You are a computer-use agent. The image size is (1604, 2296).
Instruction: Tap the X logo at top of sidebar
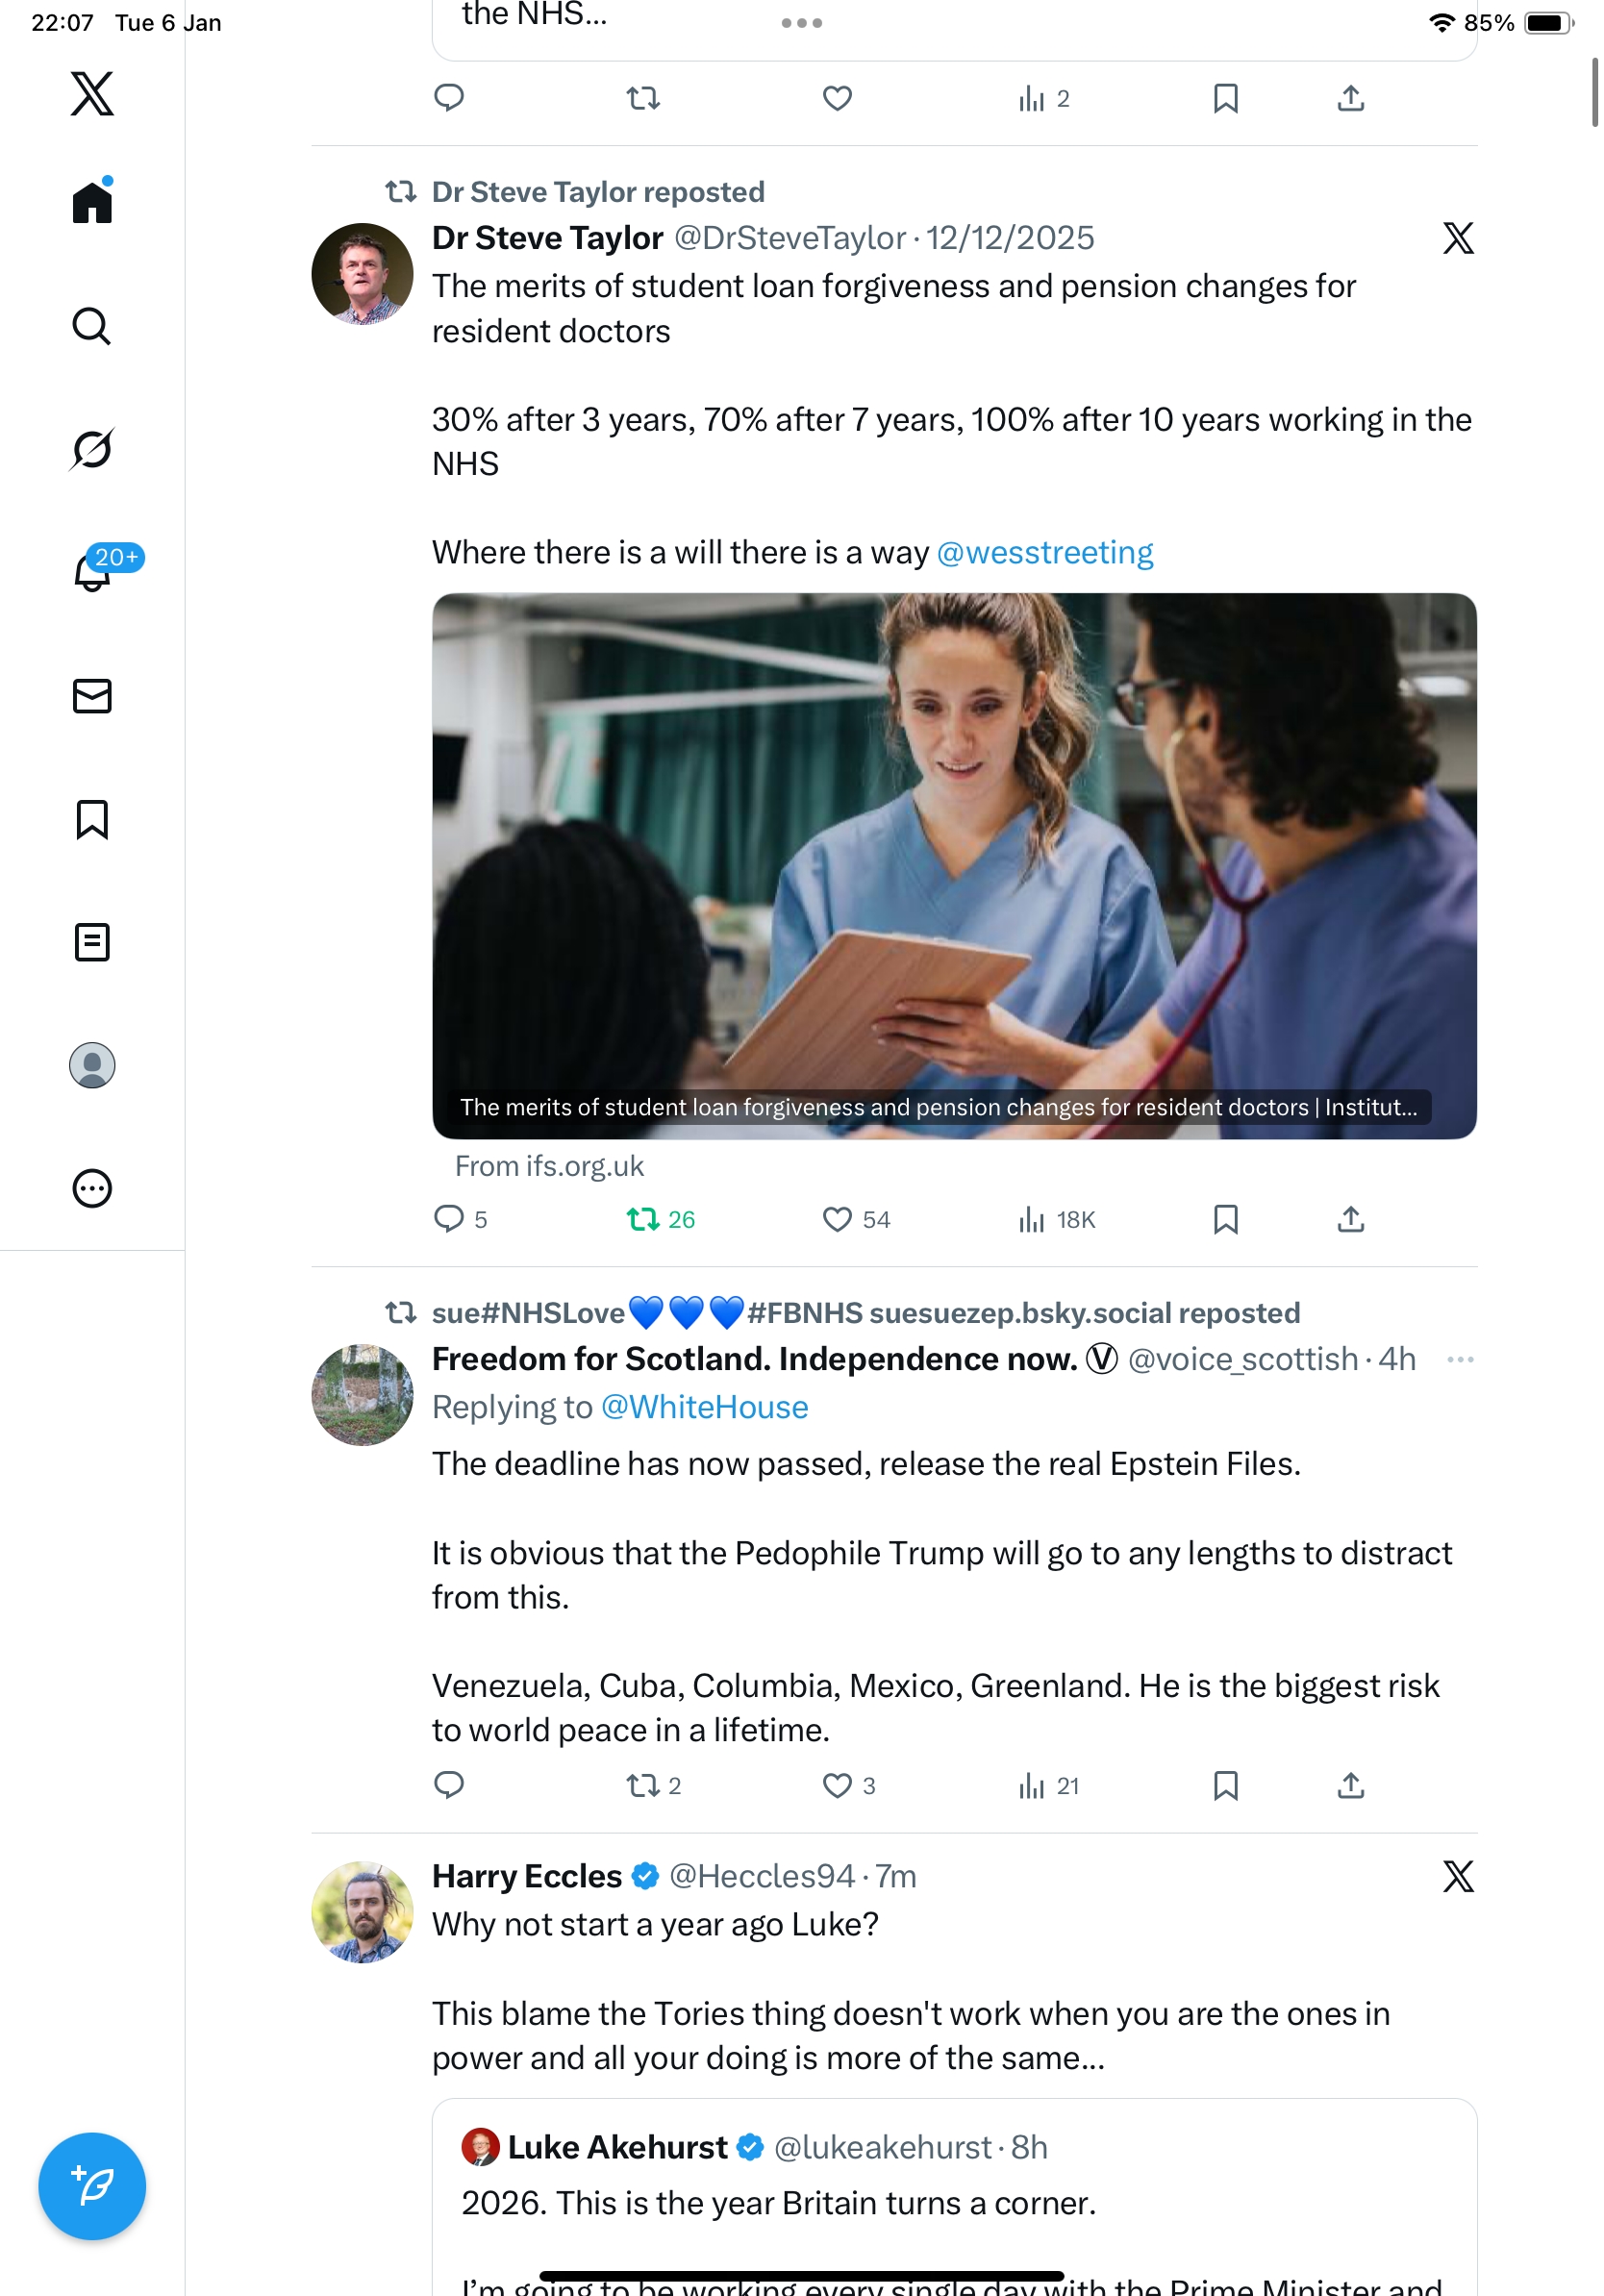point(92,93)
